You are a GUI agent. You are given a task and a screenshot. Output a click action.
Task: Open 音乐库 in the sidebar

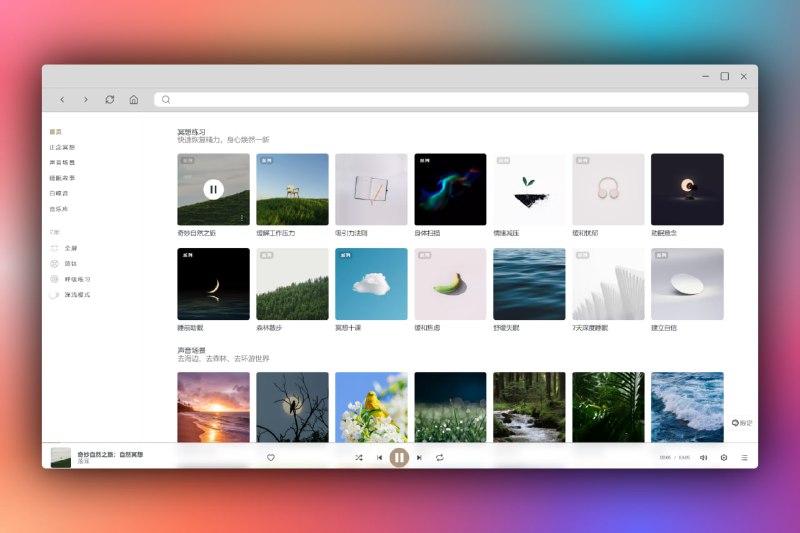click(x=59, y=209)
